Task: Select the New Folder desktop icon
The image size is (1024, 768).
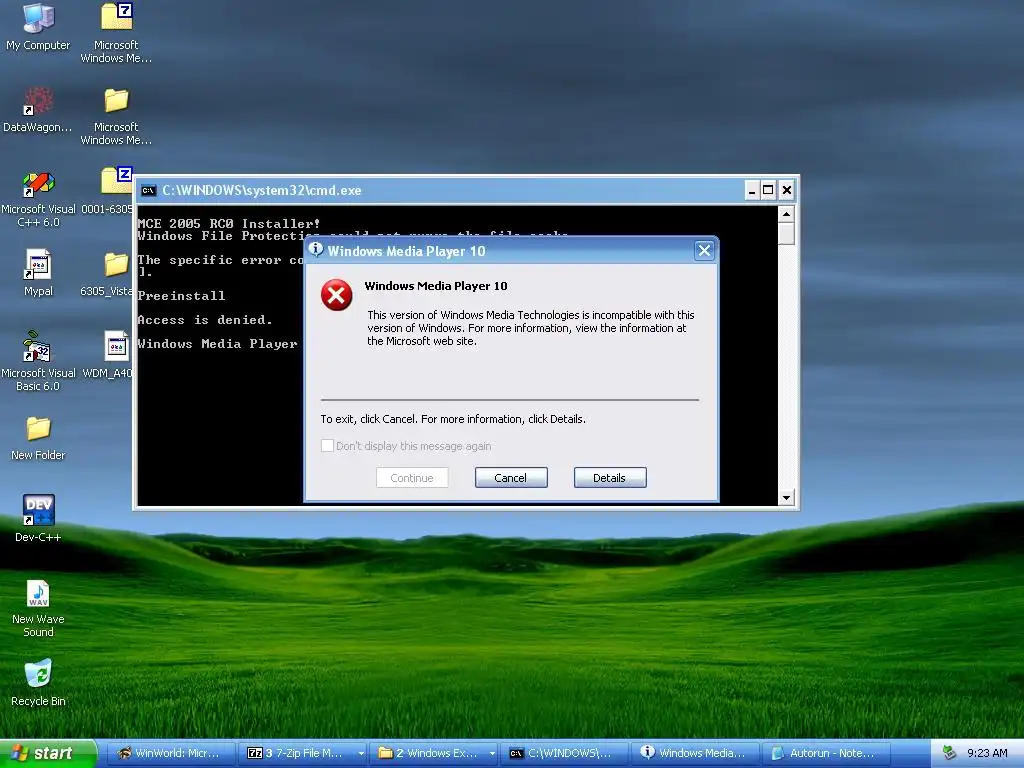Action: pos(38,438)
